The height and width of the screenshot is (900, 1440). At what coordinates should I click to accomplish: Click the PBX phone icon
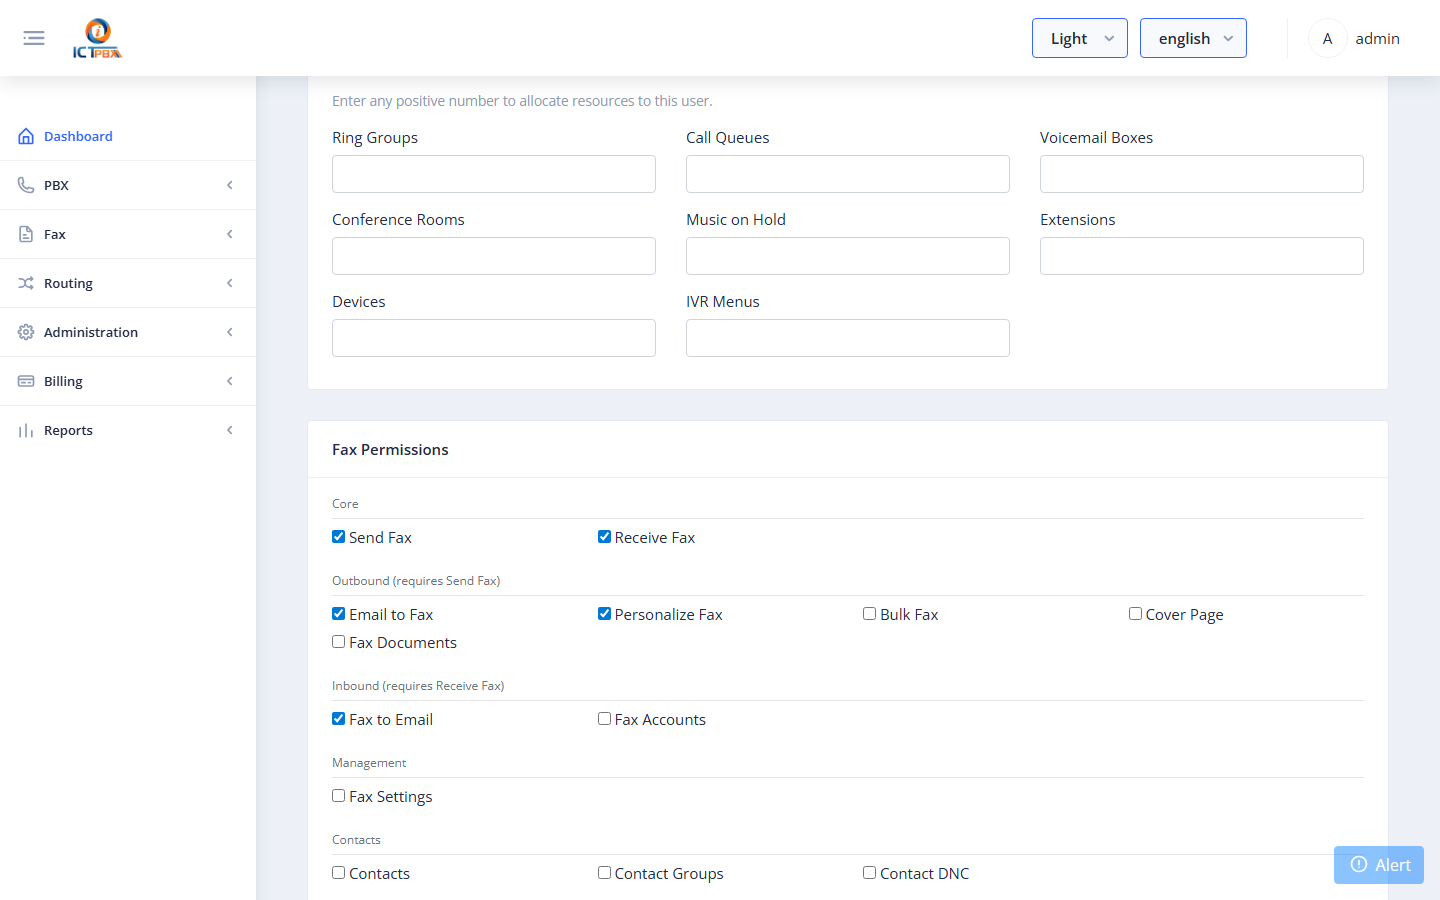(26, 185)
